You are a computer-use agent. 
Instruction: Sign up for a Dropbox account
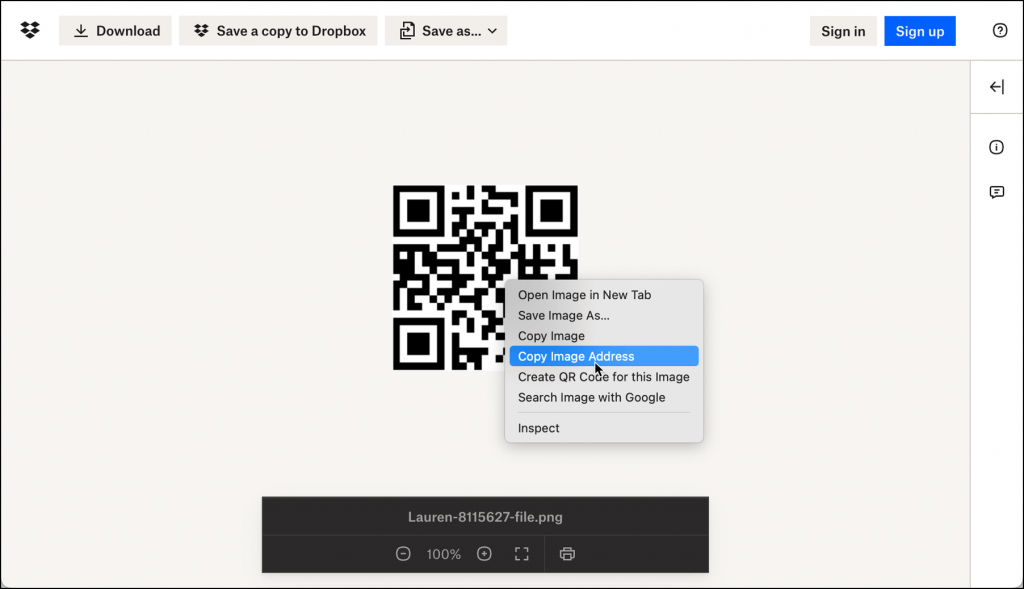(919, 30)
